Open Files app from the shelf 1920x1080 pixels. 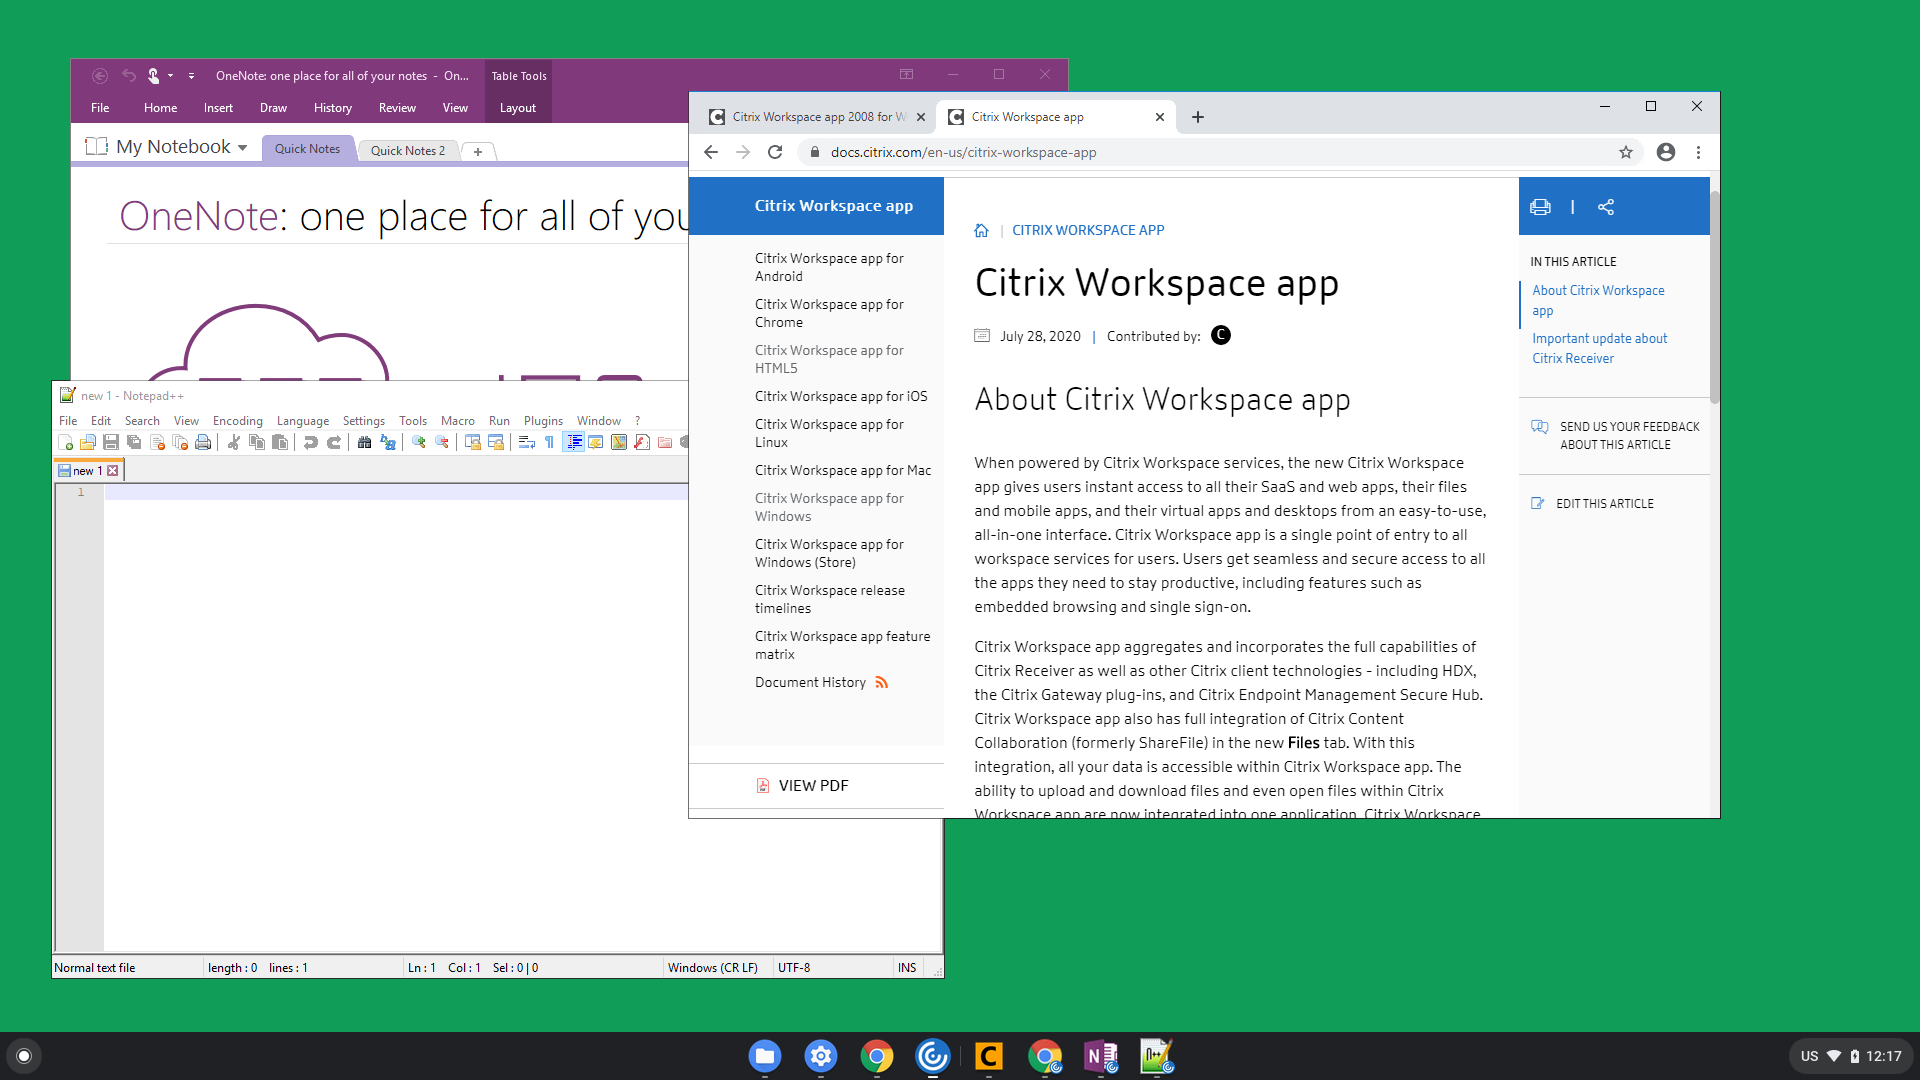pos(765,1056)
